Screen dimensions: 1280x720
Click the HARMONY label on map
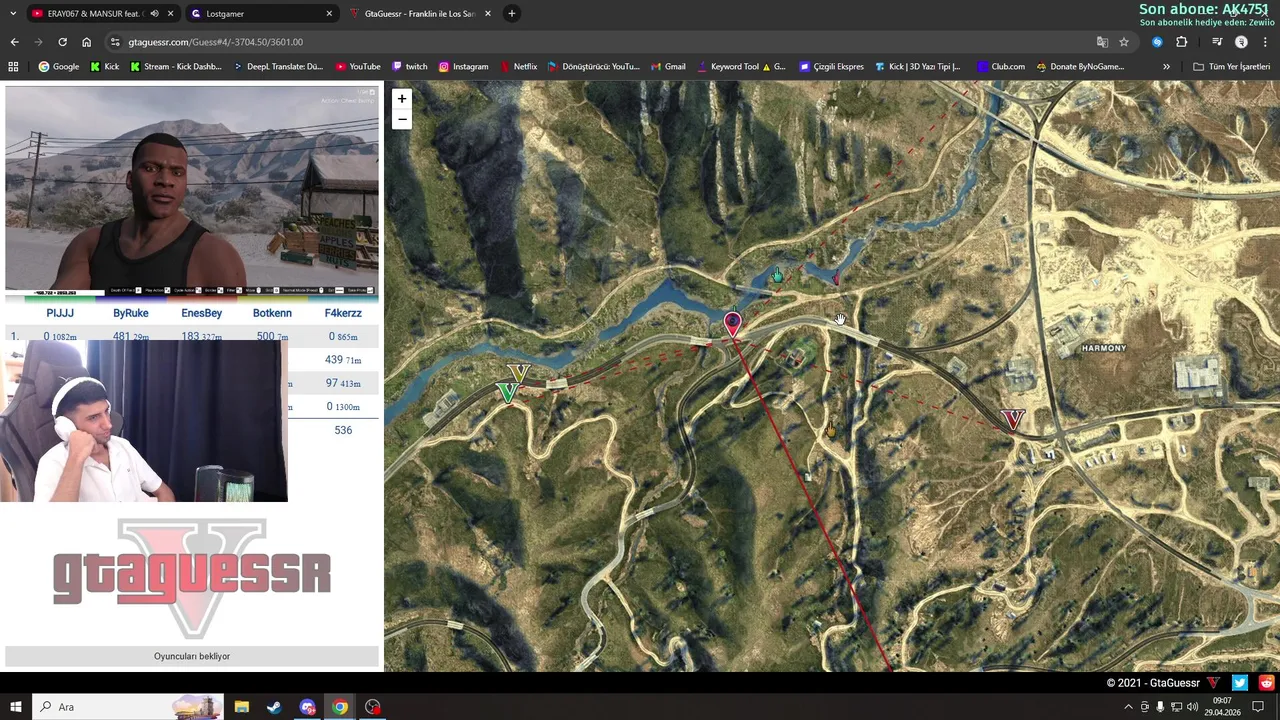pyautogui.click(x=1104, y=348)
